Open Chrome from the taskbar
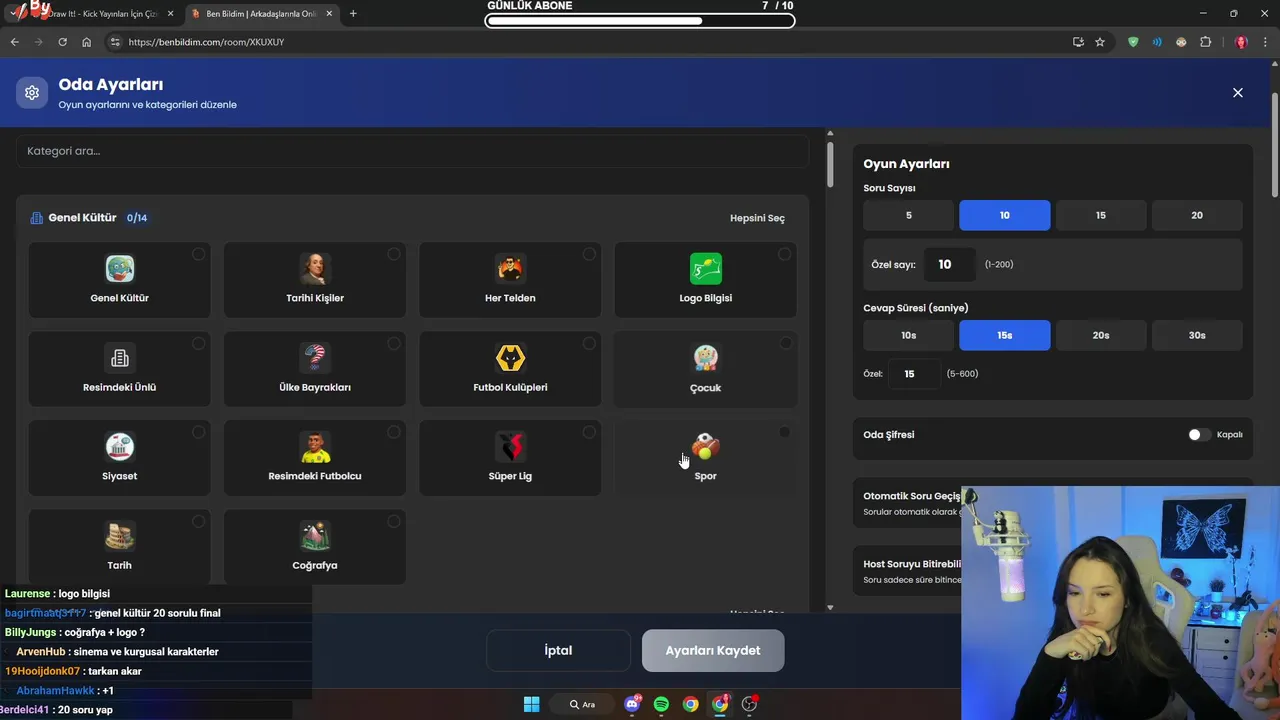The height and width of the screenshot is (720, 1280). (691, 704)
